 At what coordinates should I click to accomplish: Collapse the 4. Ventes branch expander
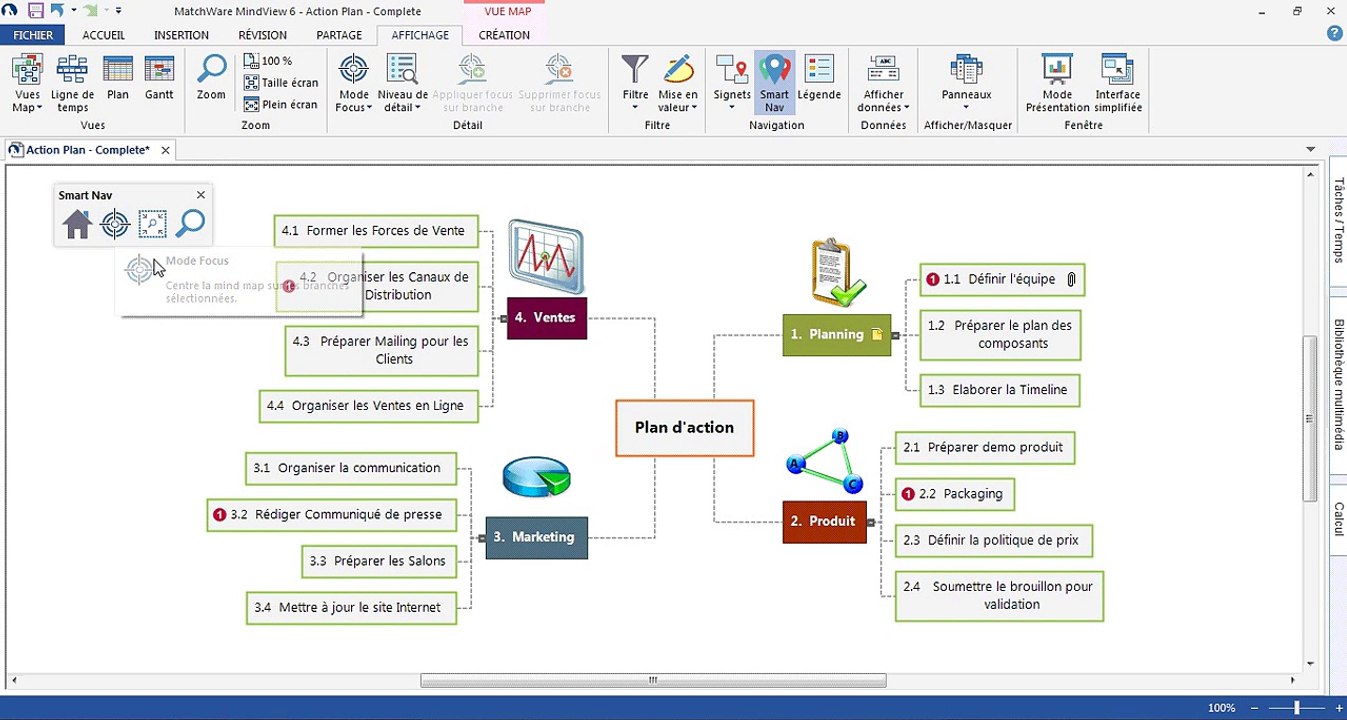503,319
